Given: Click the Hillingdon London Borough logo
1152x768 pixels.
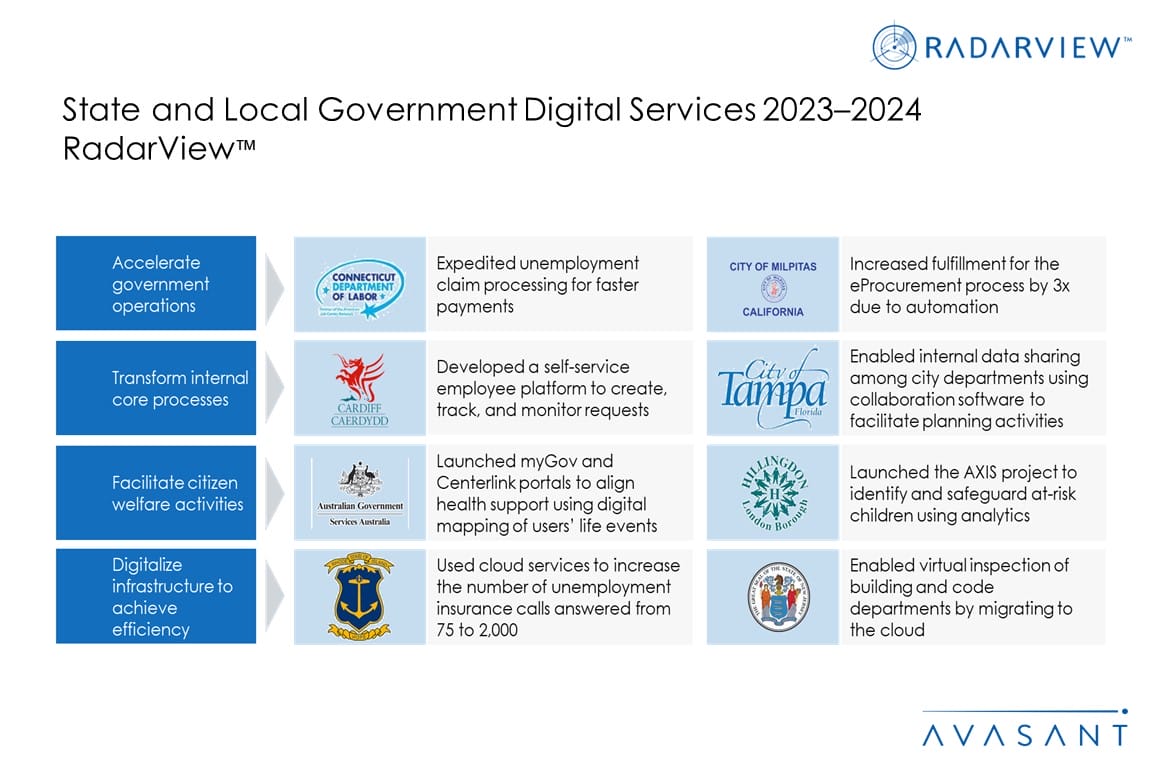Looking at the screenshot, I should 772,493.
